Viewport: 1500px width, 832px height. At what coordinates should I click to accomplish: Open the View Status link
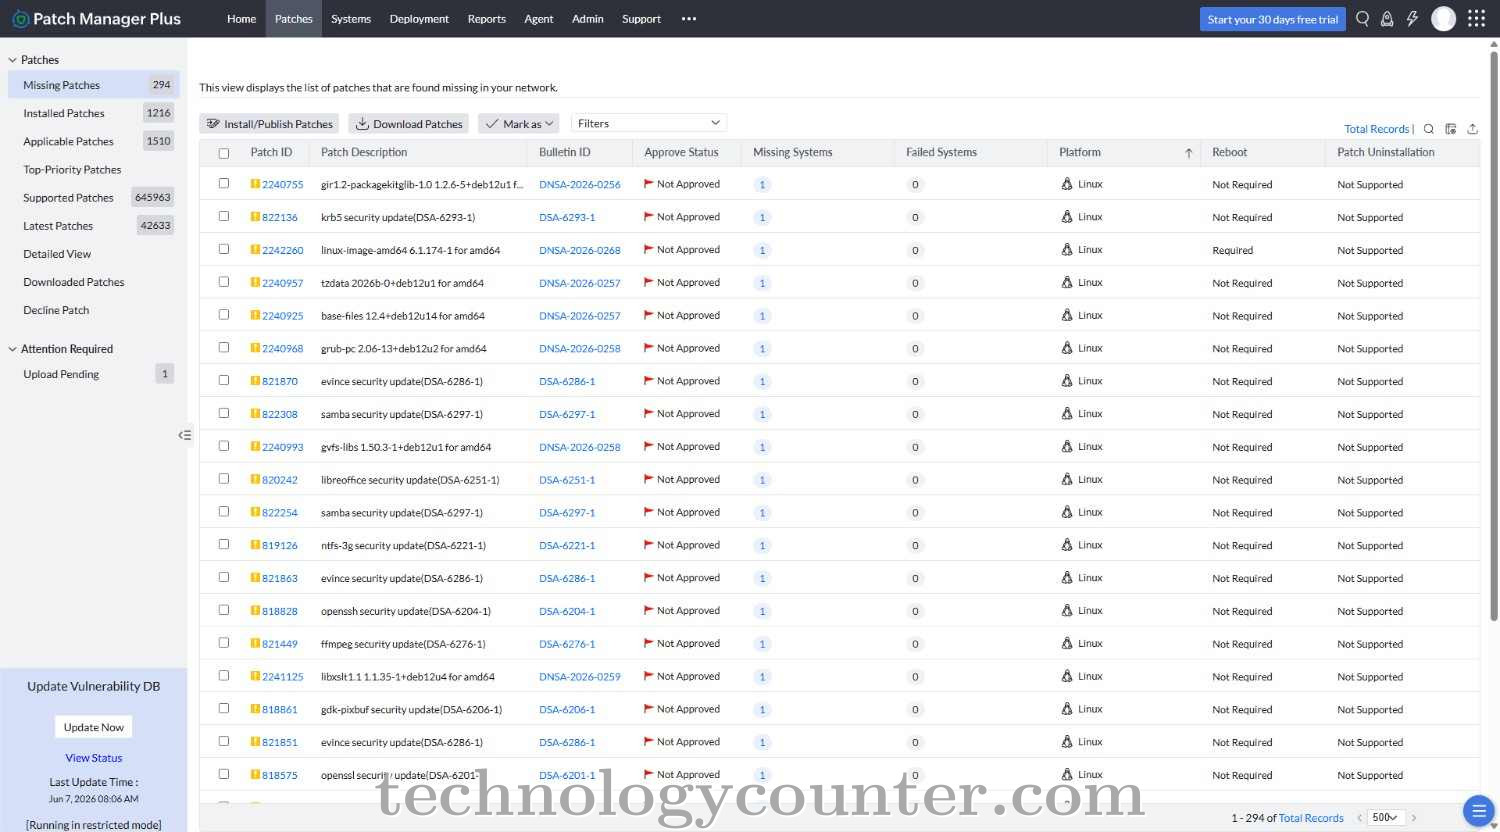94,758
